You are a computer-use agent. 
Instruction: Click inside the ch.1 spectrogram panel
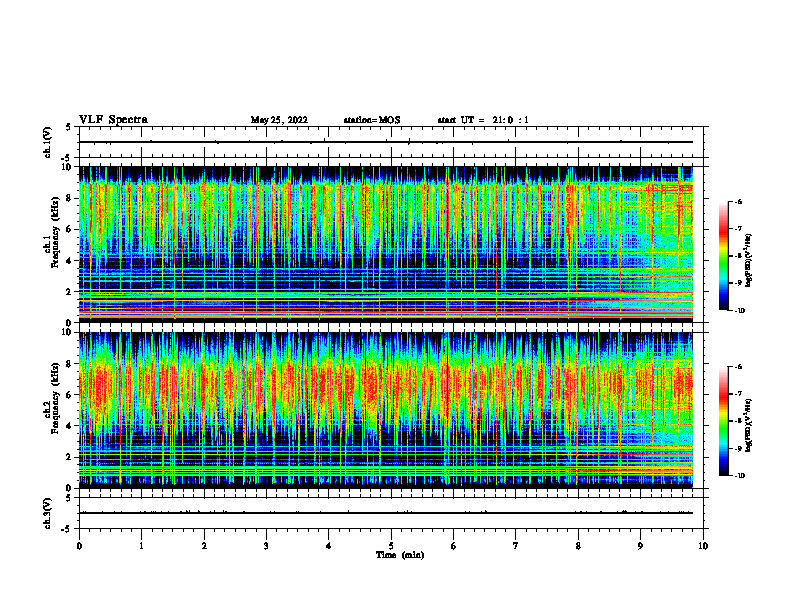click(386, 244)
